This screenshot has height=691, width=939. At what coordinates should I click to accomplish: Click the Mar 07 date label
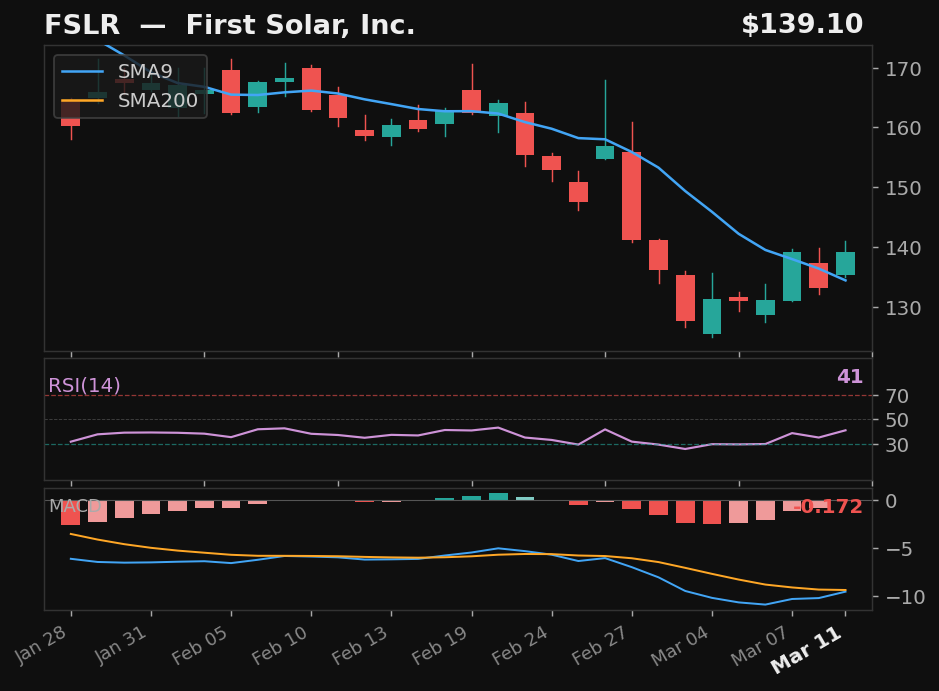click(x=761, y=645)
